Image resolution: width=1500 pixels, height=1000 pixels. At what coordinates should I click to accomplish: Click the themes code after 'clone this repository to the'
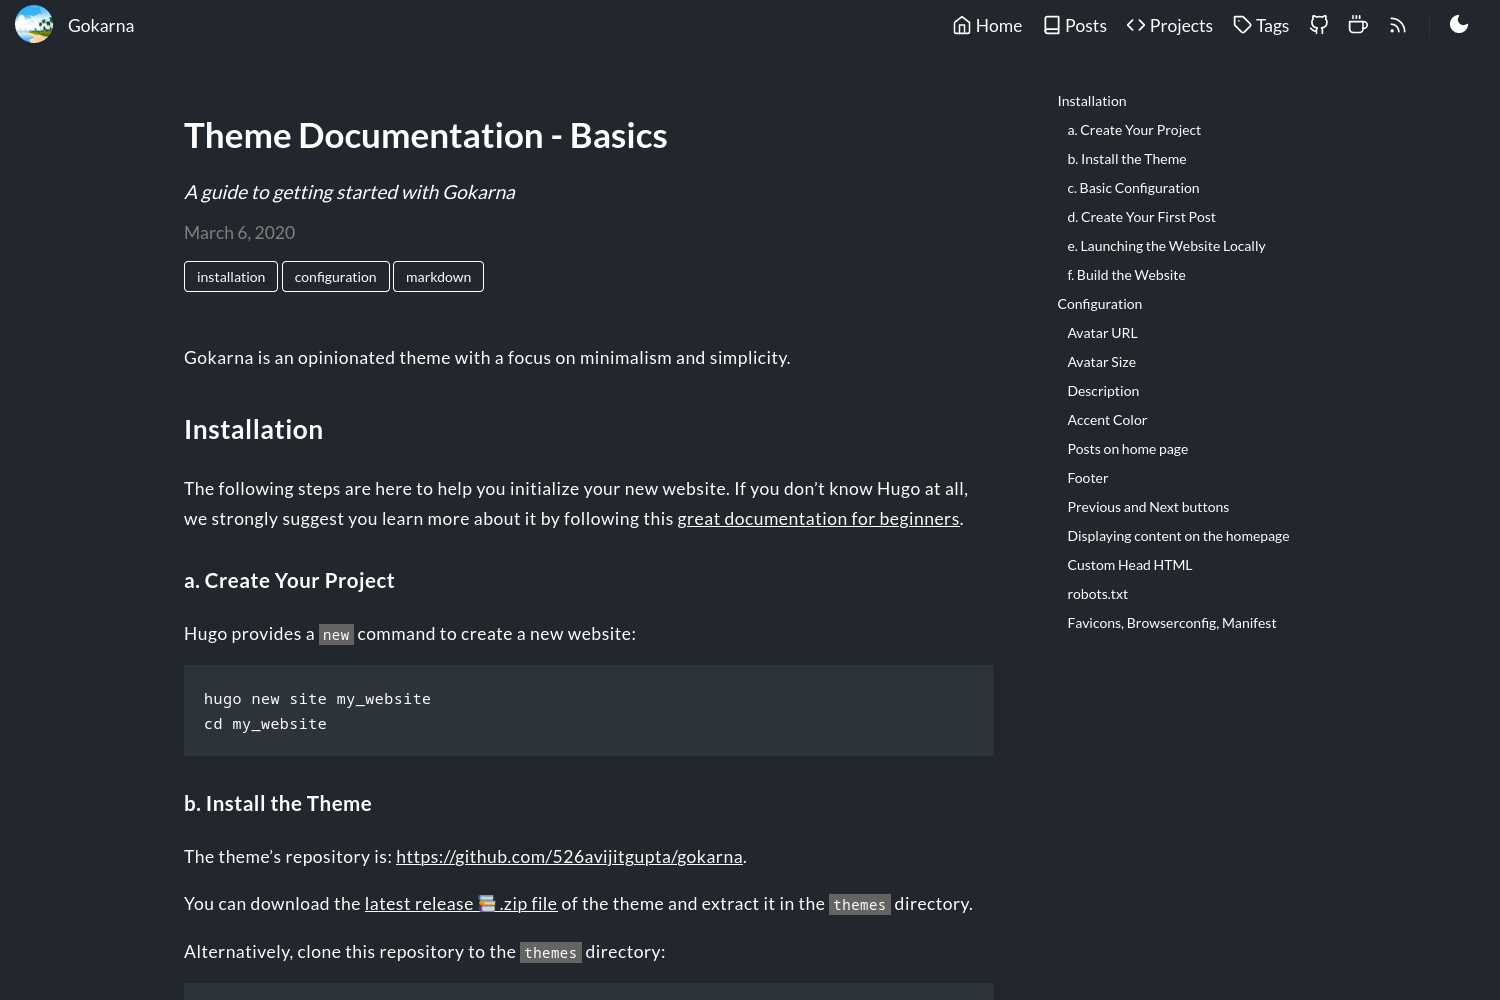click(551, 953)
